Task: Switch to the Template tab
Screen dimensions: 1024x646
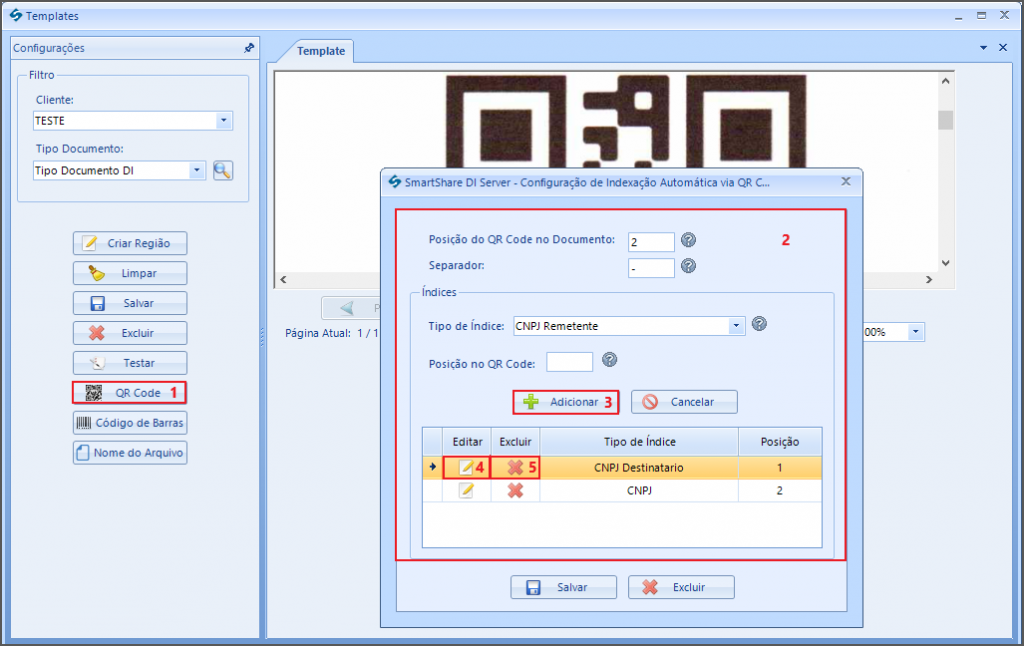Action: 321,51
